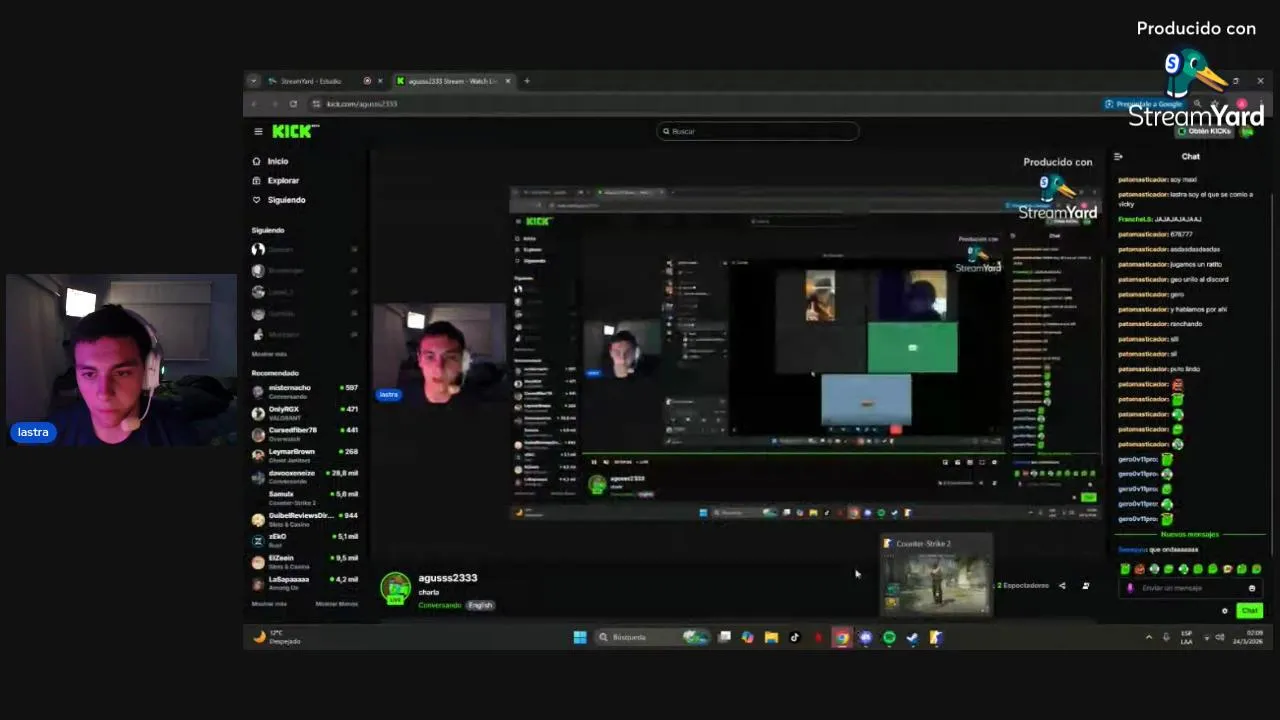
Task: Click the aguss2333 channel name
Action: [x=448, y=578]
